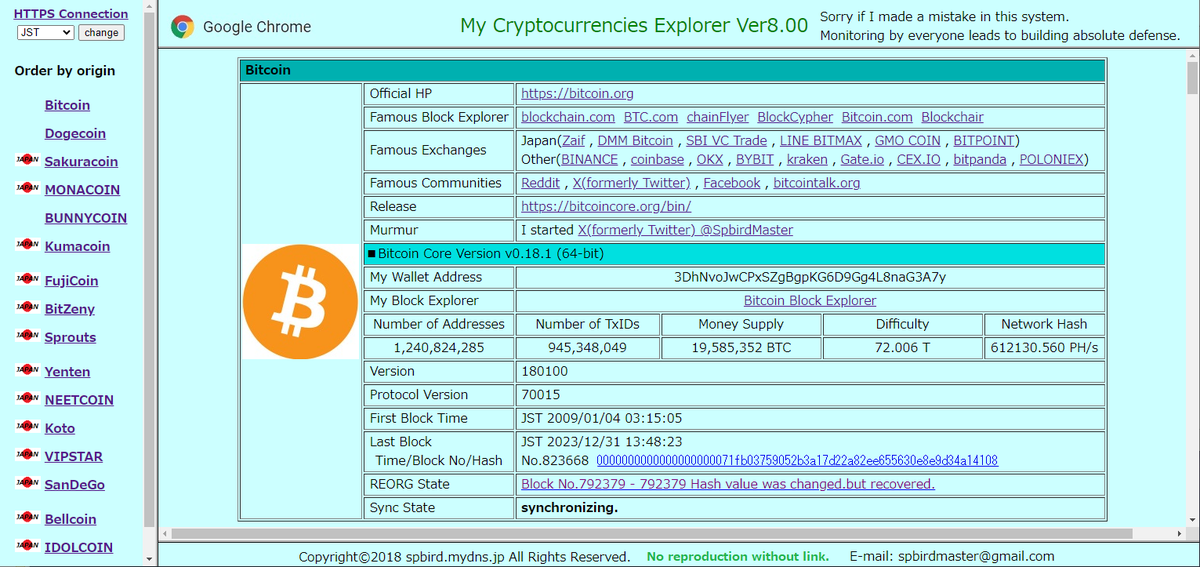
Task: Open the bitcointalk.org link
Action: 817,183
